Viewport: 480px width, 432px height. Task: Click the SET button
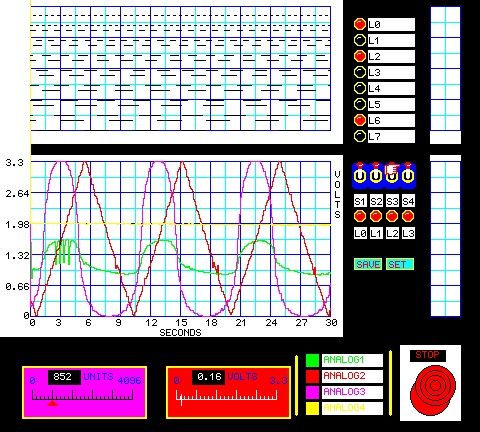pyautogui.click(x=400, y=264)
